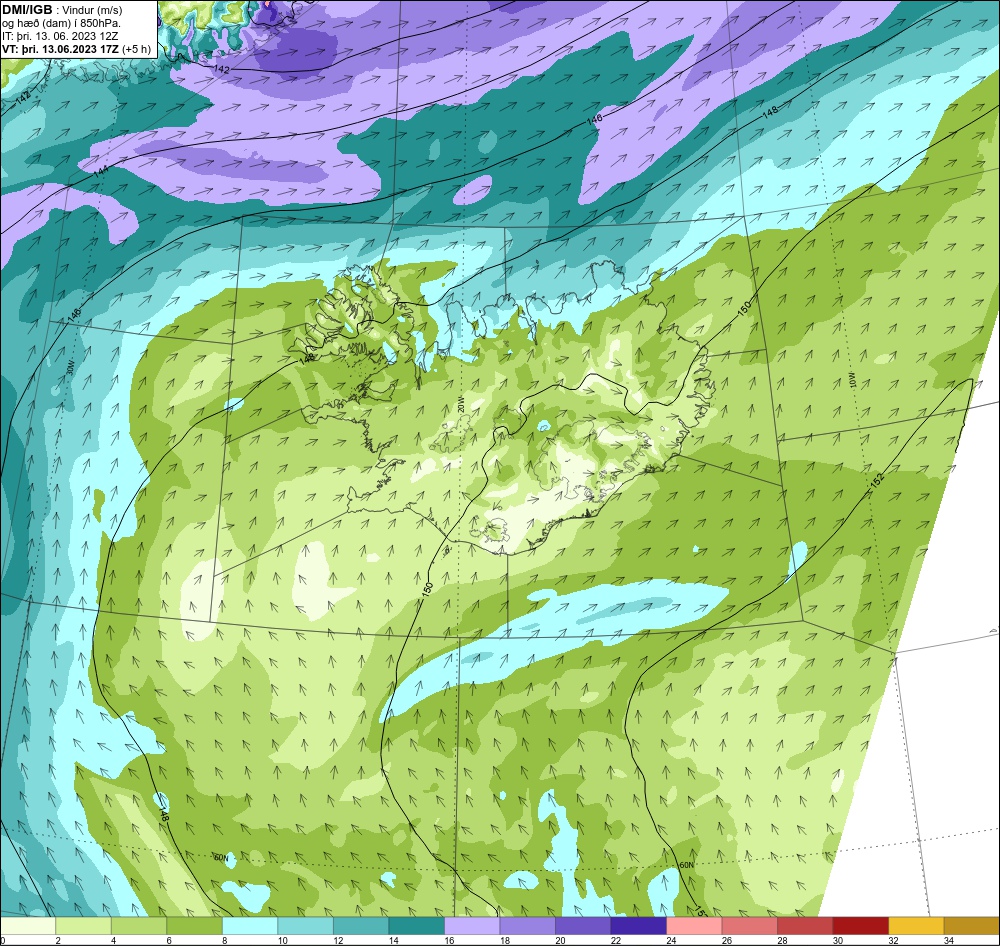This screenshot has height=946, width=1000.
Task: Select the legend tick label "30"
Action: tap(837, 940)
